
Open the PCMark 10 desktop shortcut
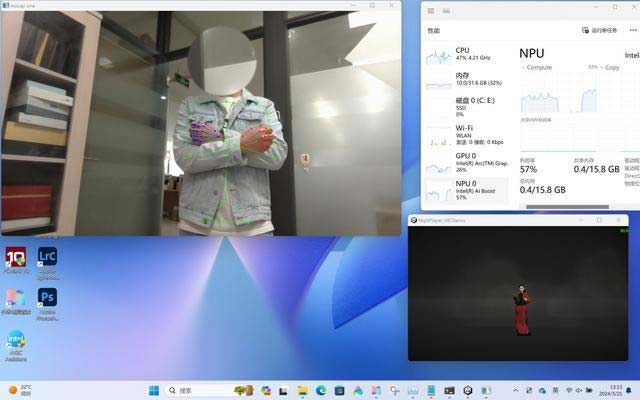(x=15, y=258)
